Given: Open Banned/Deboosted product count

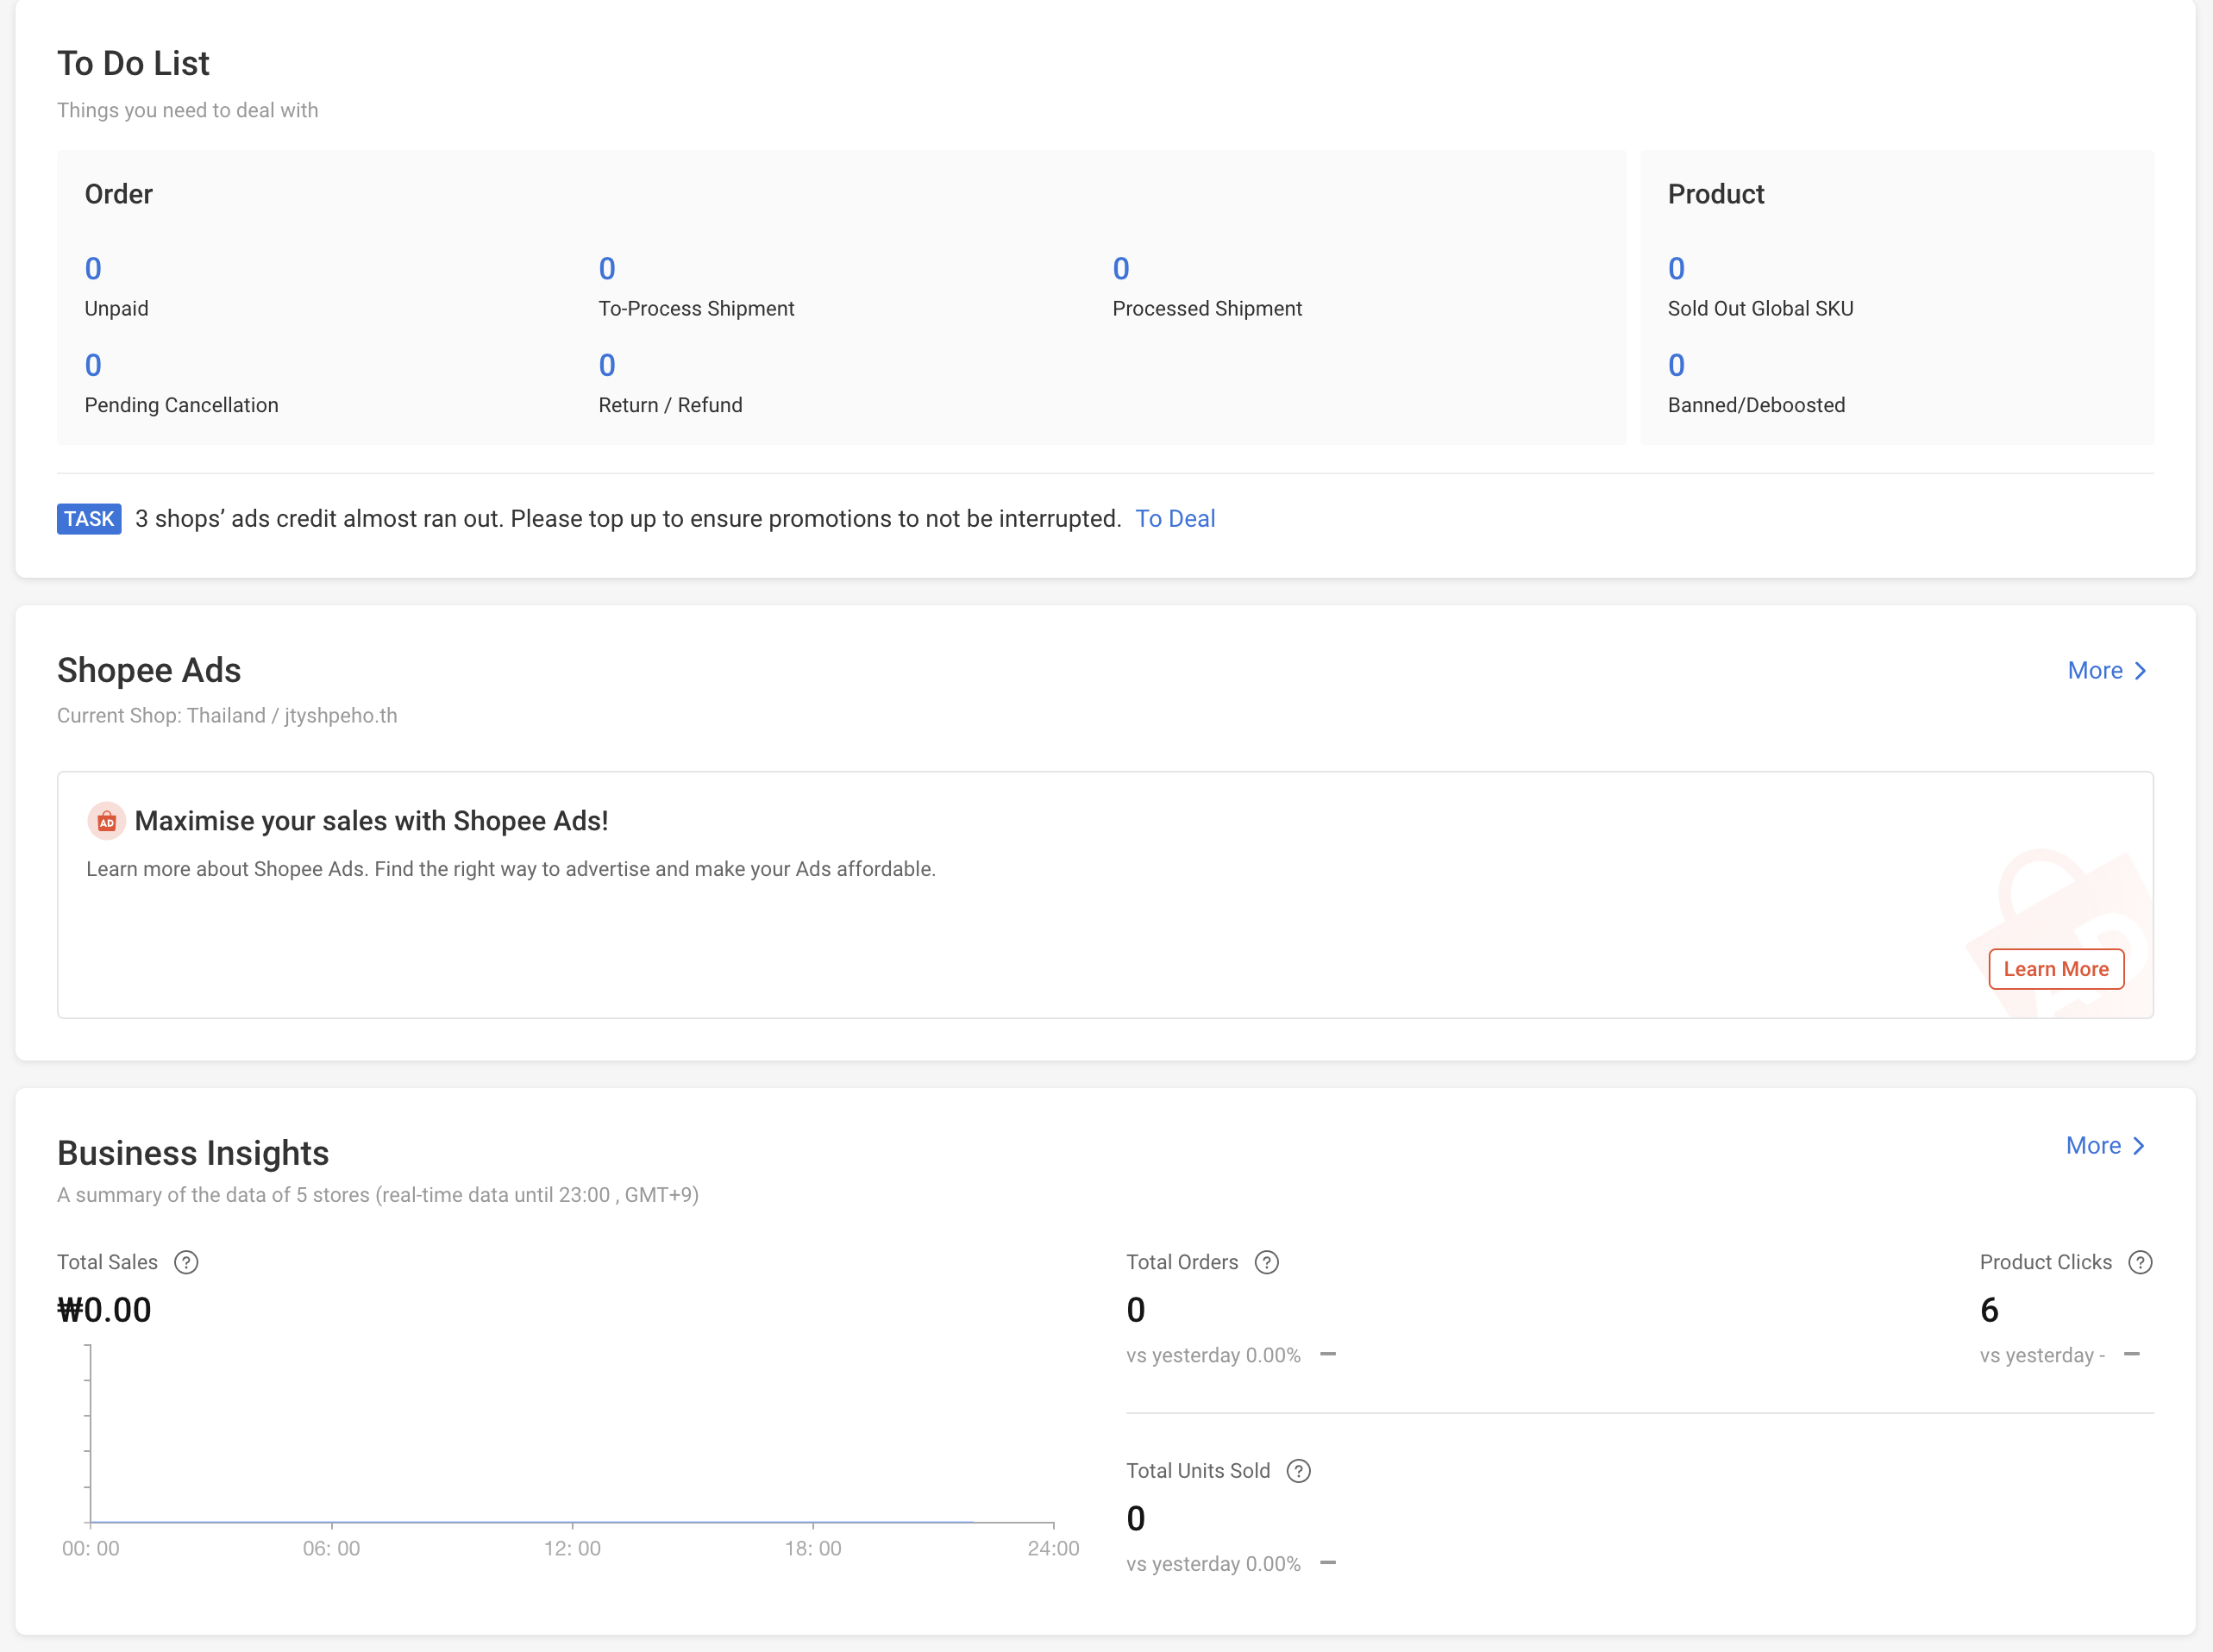Looking at the screenshot, I should [1676, 365].
